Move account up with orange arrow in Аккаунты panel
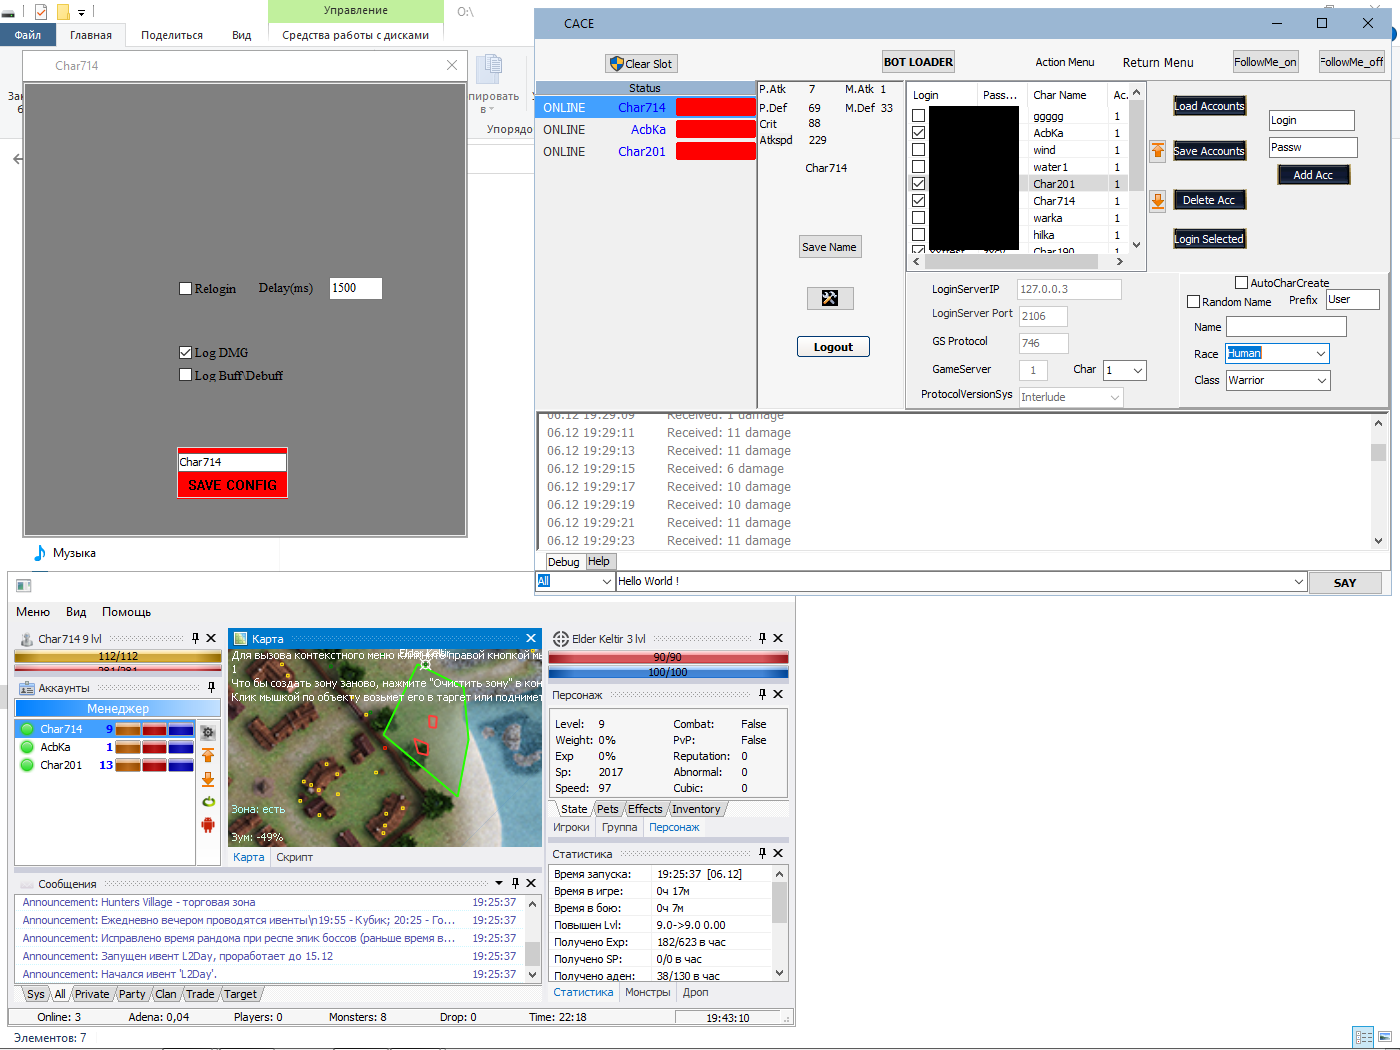This screenshot has width=1400, height=1050. point(208,755)
